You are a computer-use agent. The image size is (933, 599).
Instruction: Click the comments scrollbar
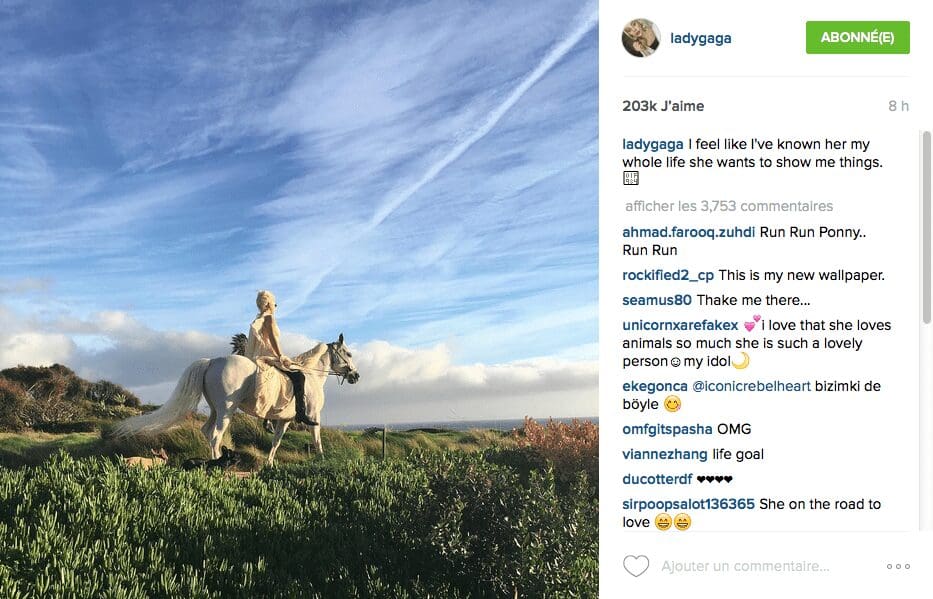926,227
